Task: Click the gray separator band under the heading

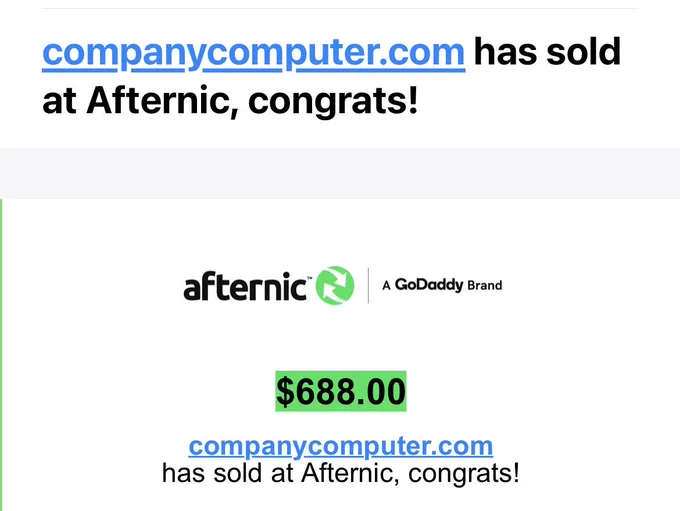Action: (x=340, y=174)
